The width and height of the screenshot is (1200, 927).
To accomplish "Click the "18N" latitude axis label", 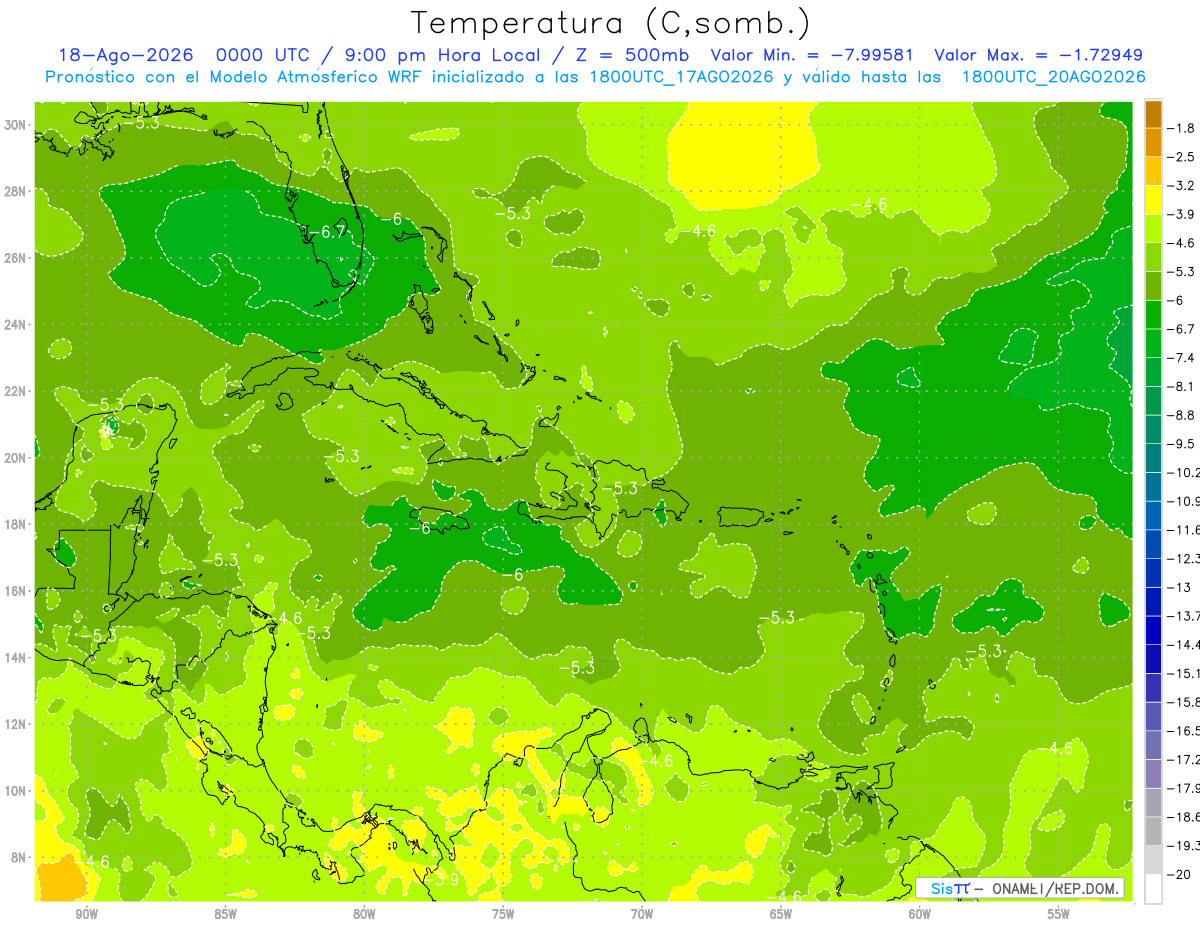I will pyautogui.click(x=16, y=524).
